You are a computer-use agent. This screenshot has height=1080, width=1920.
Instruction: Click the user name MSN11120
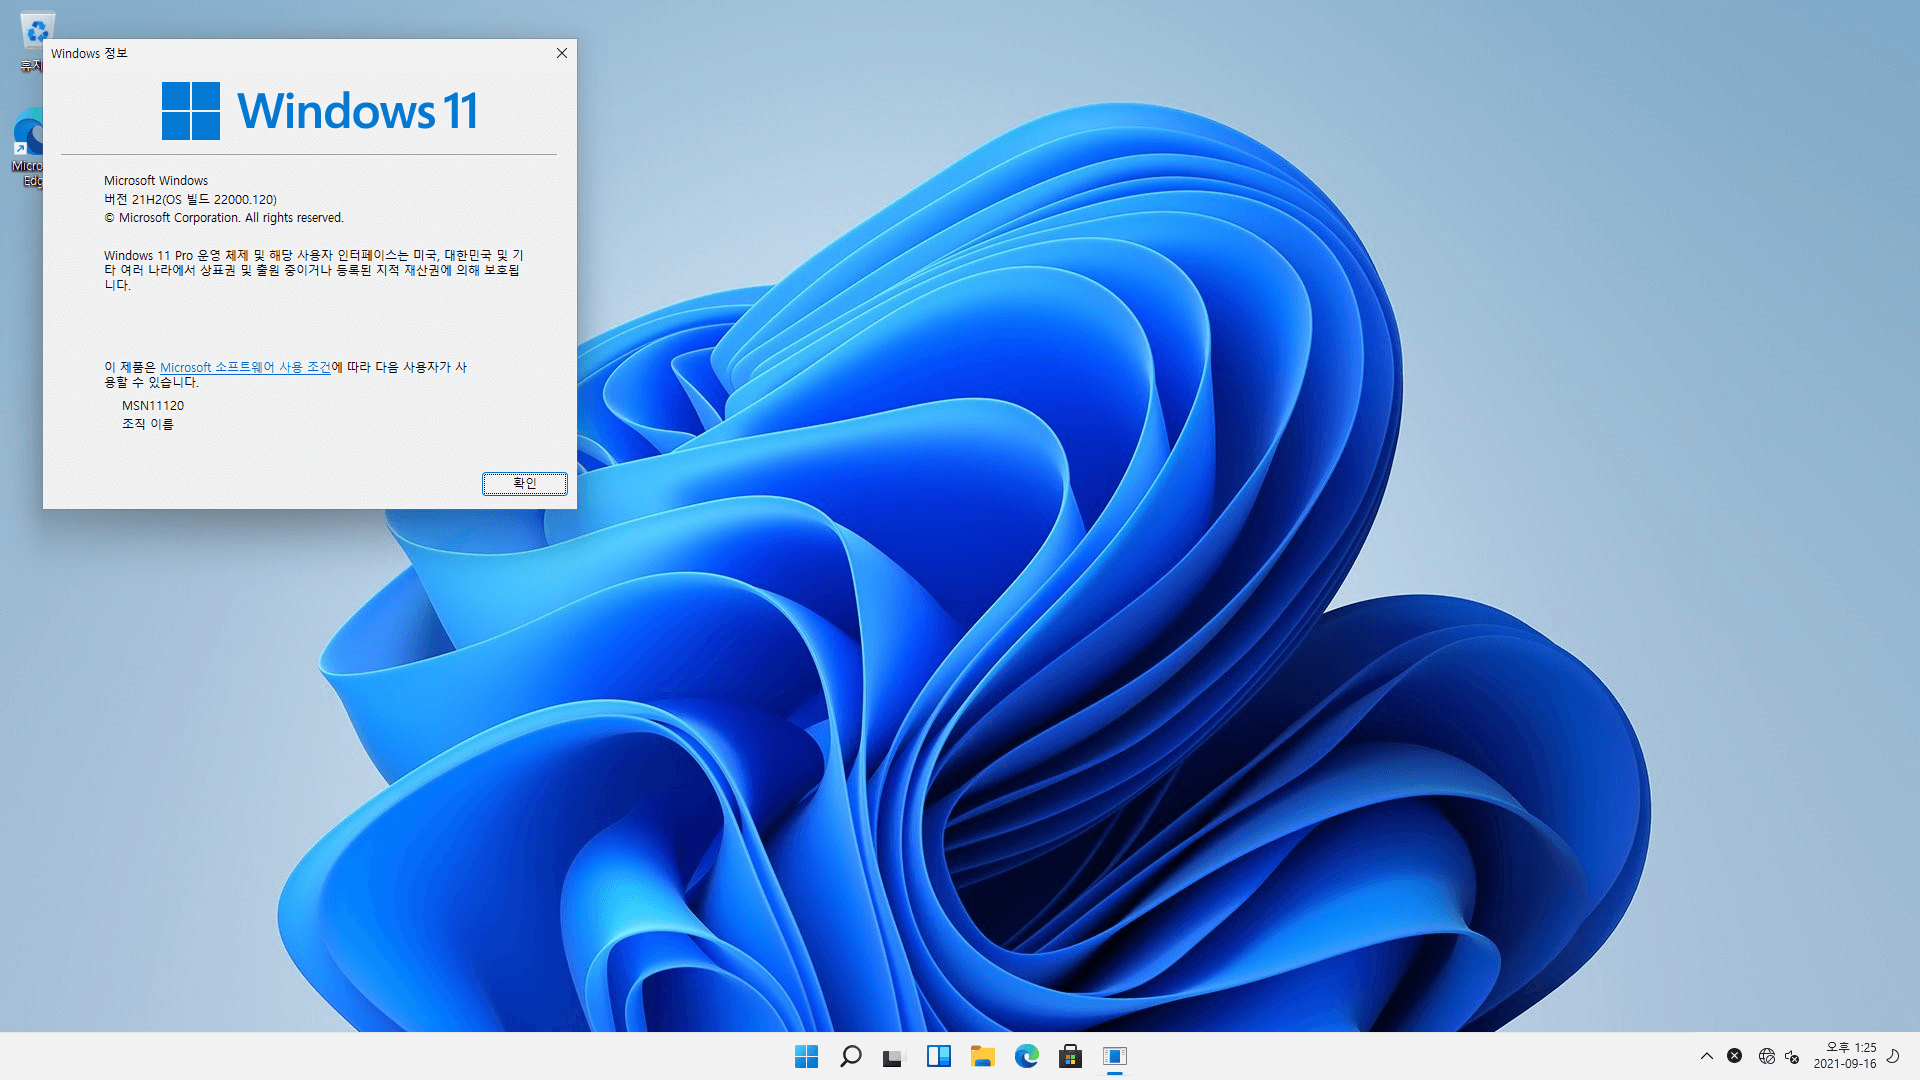[x=153, y=405]
